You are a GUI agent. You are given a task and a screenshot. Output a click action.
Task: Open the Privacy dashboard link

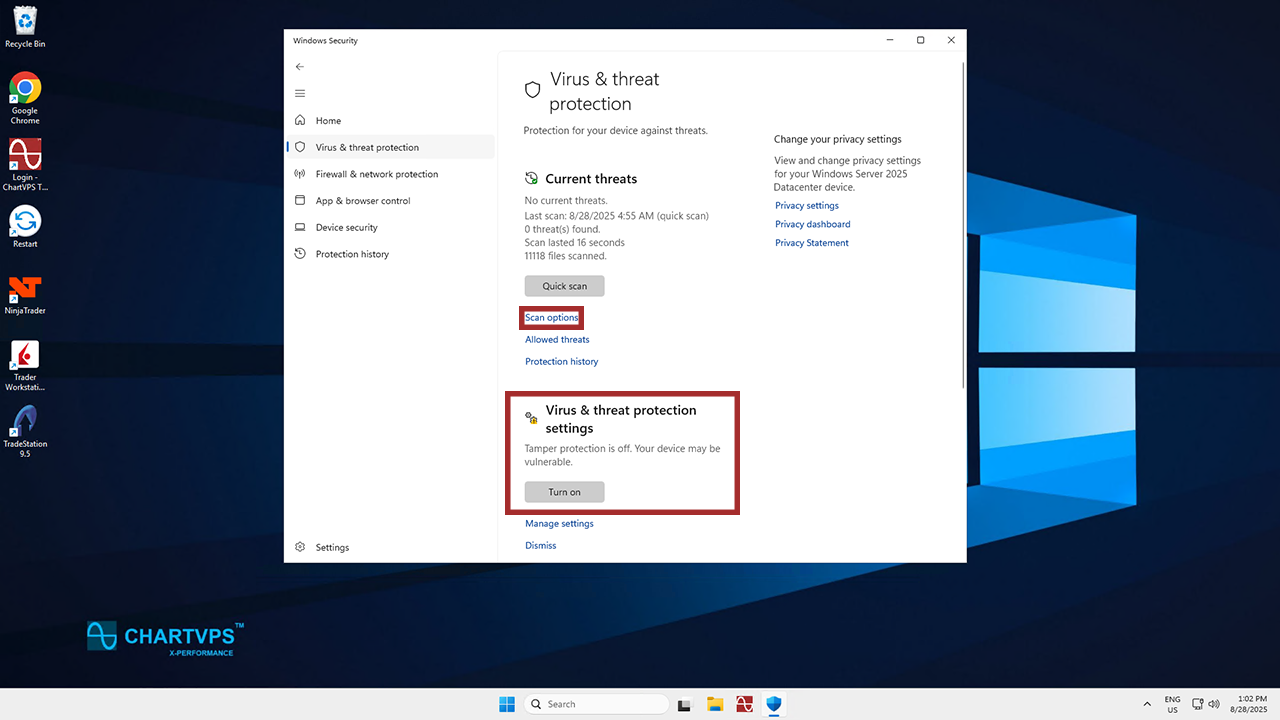(x=812, y=224)
